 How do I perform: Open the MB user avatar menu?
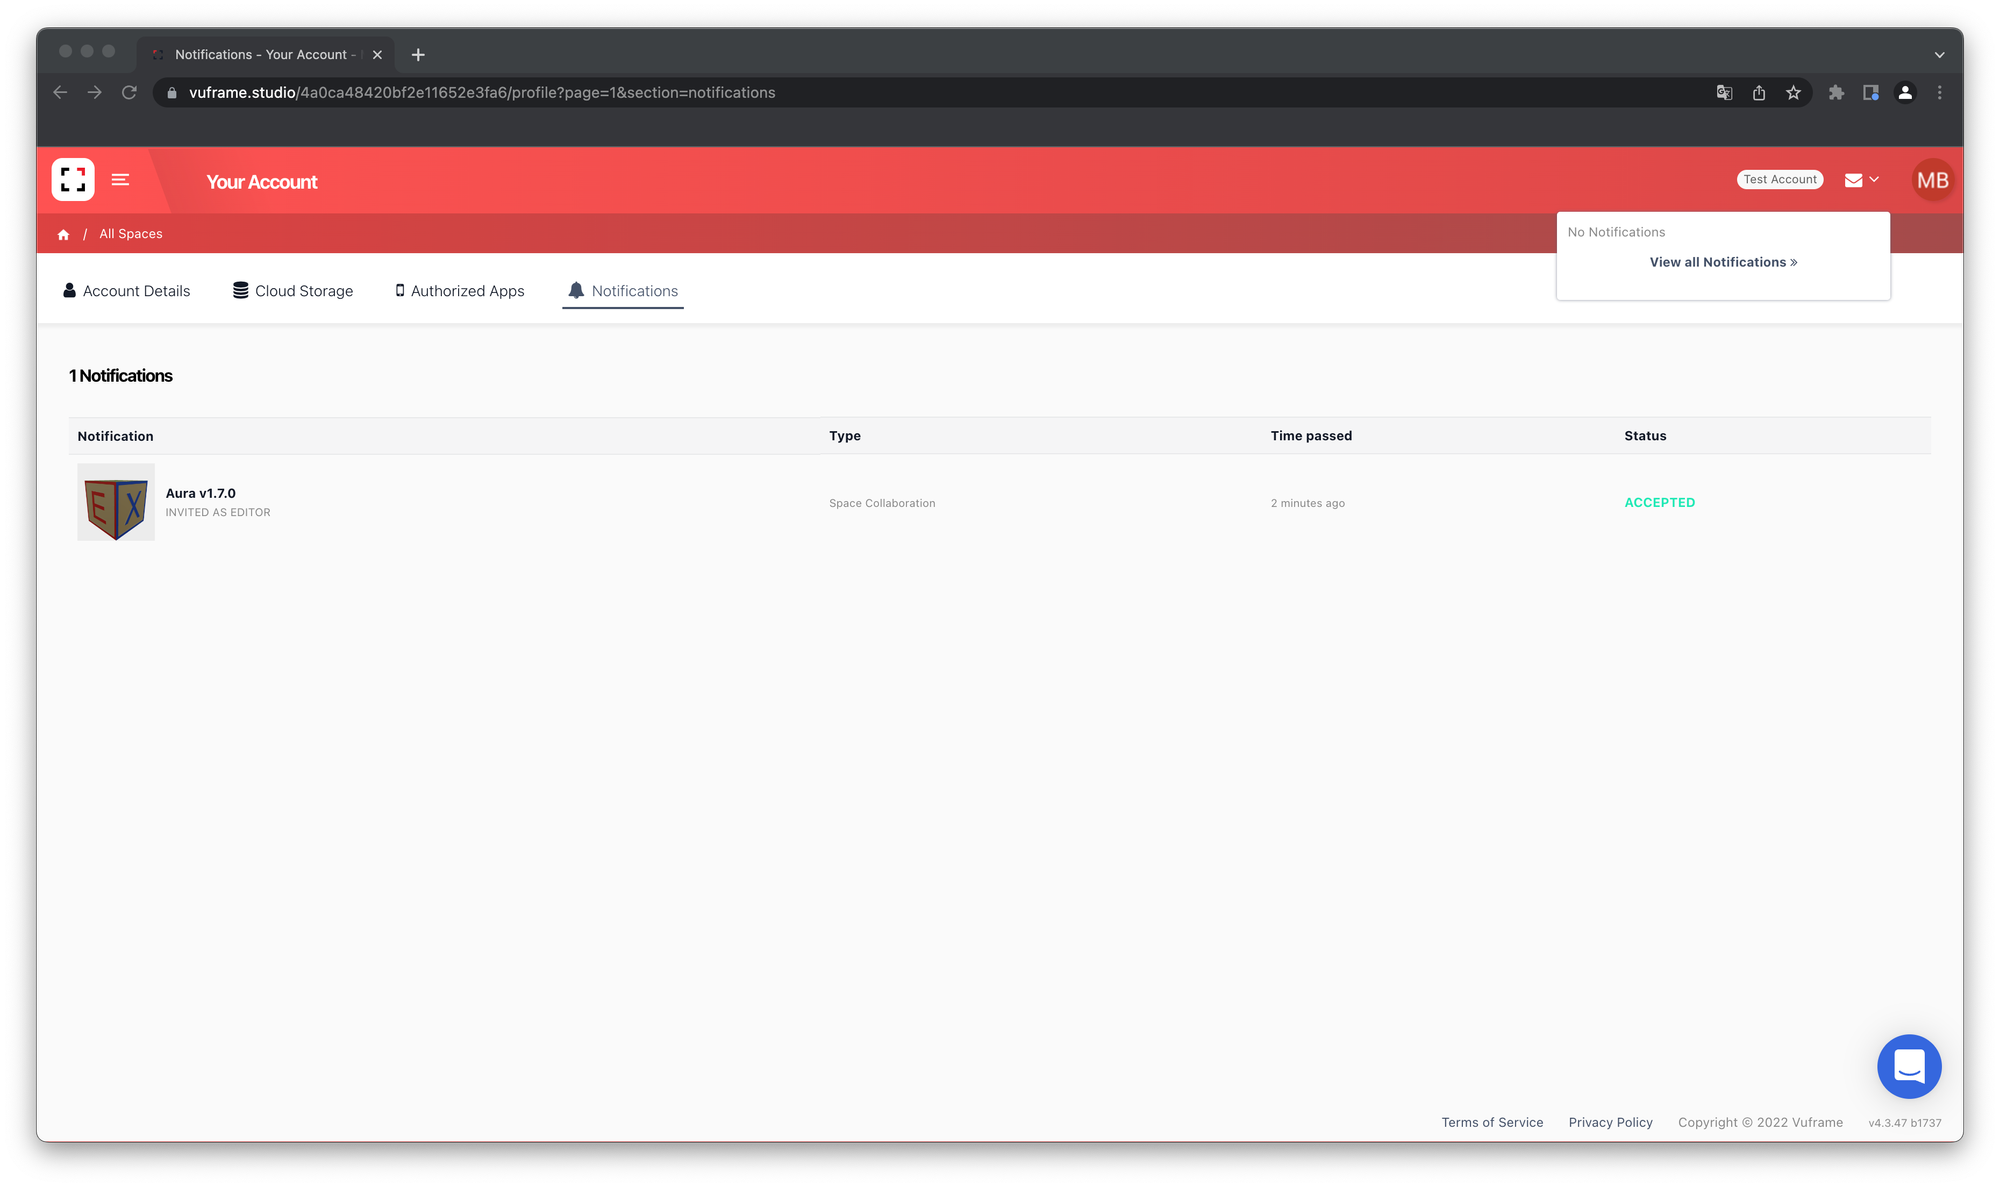(x=1932, y=180)
